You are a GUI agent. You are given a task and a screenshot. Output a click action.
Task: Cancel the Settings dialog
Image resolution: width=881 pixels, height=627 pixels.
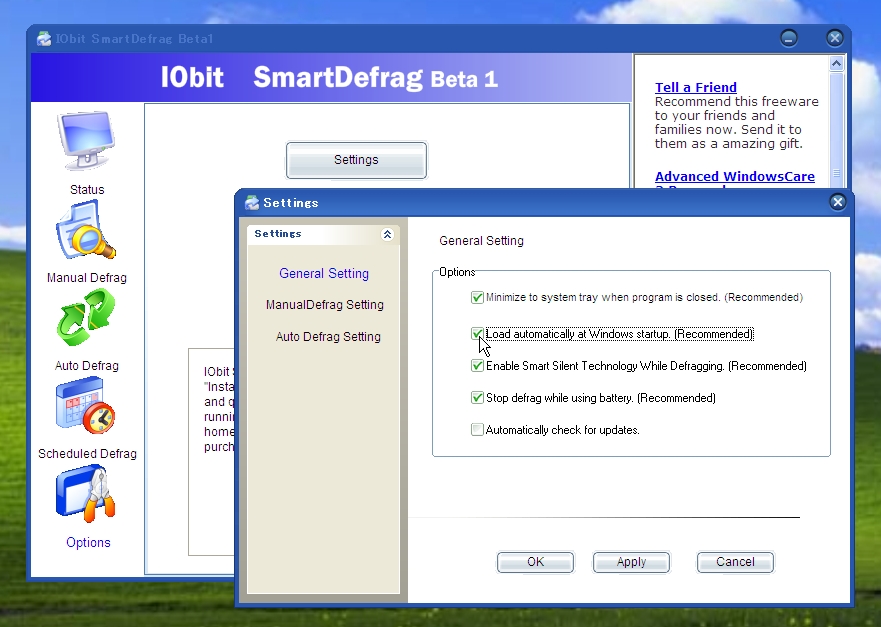tap(735, 562)
